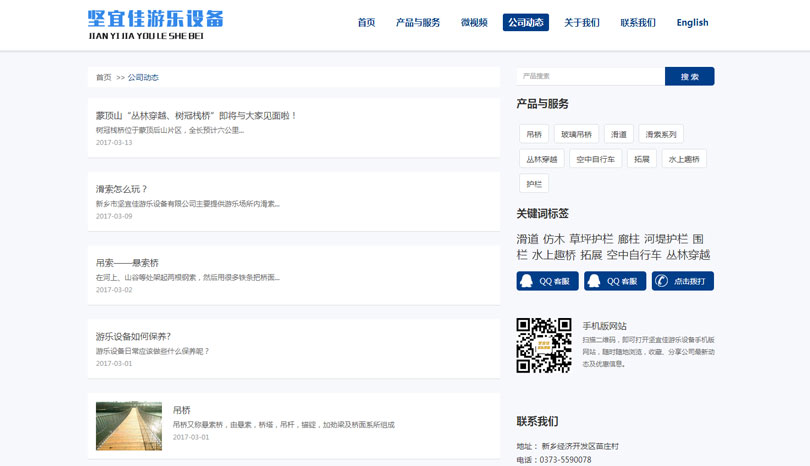Click the leftmost QQ 客服 penguin button

coord(547,281)
